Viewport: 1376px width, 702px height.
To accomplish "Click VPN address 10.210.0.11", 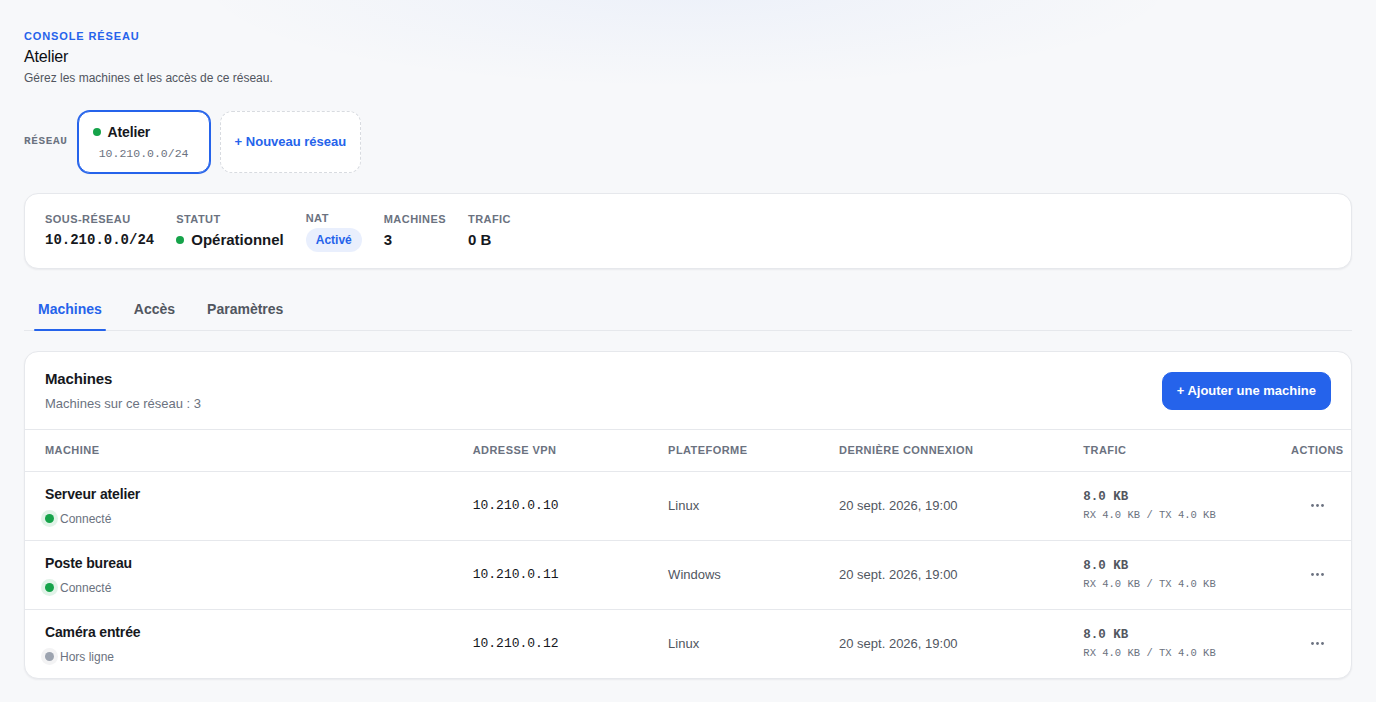I will tap(516, 575).
